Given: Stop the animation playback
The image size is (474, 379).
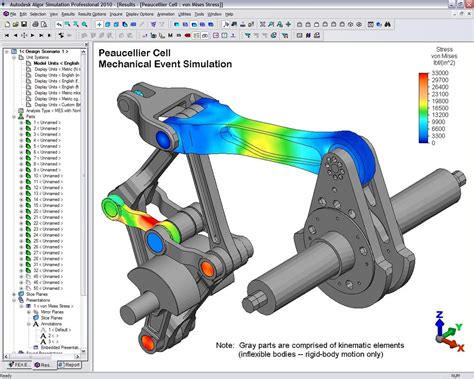Looking at the screenshot, I should 49,35.
